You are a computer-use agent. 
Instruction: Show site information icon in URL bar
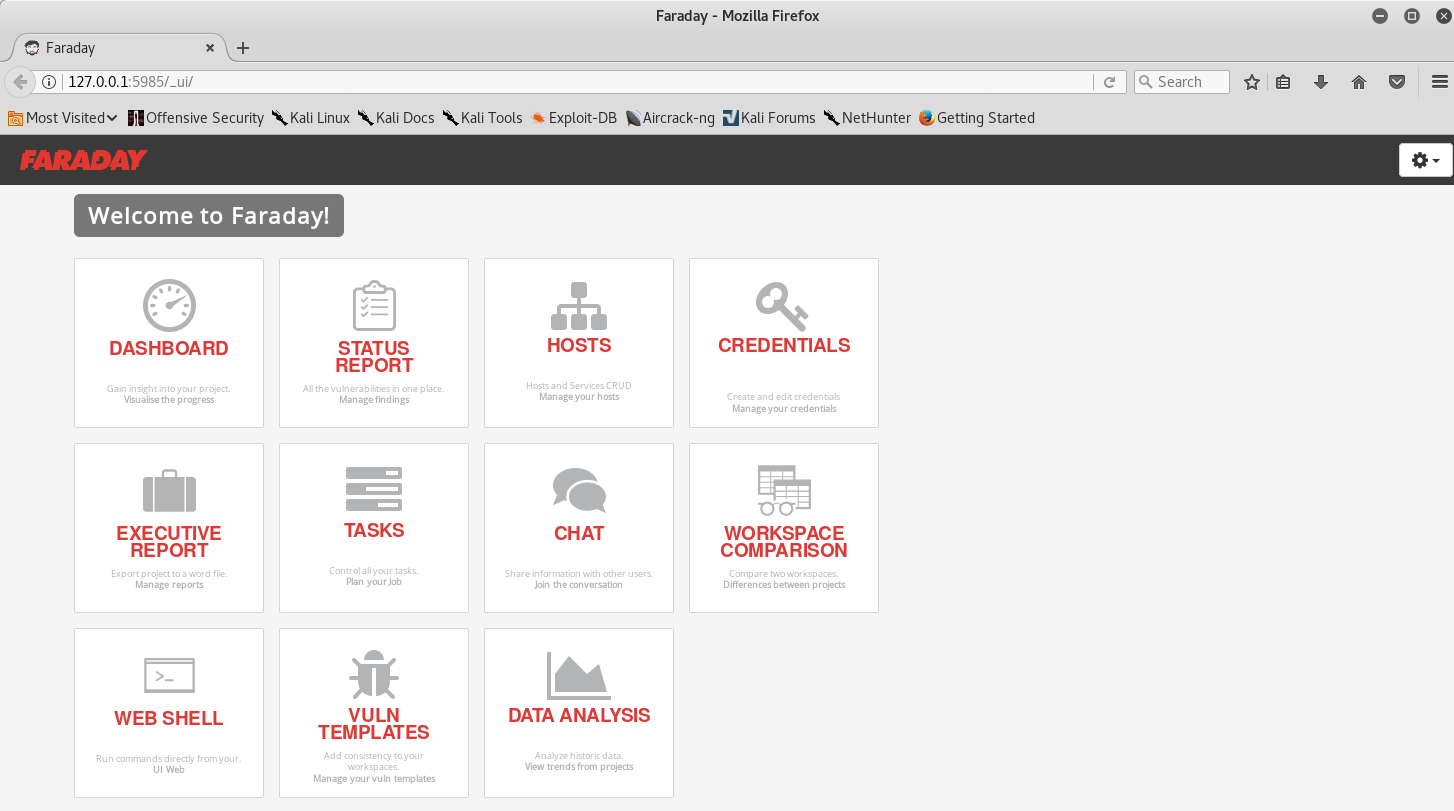pos(48,82)
